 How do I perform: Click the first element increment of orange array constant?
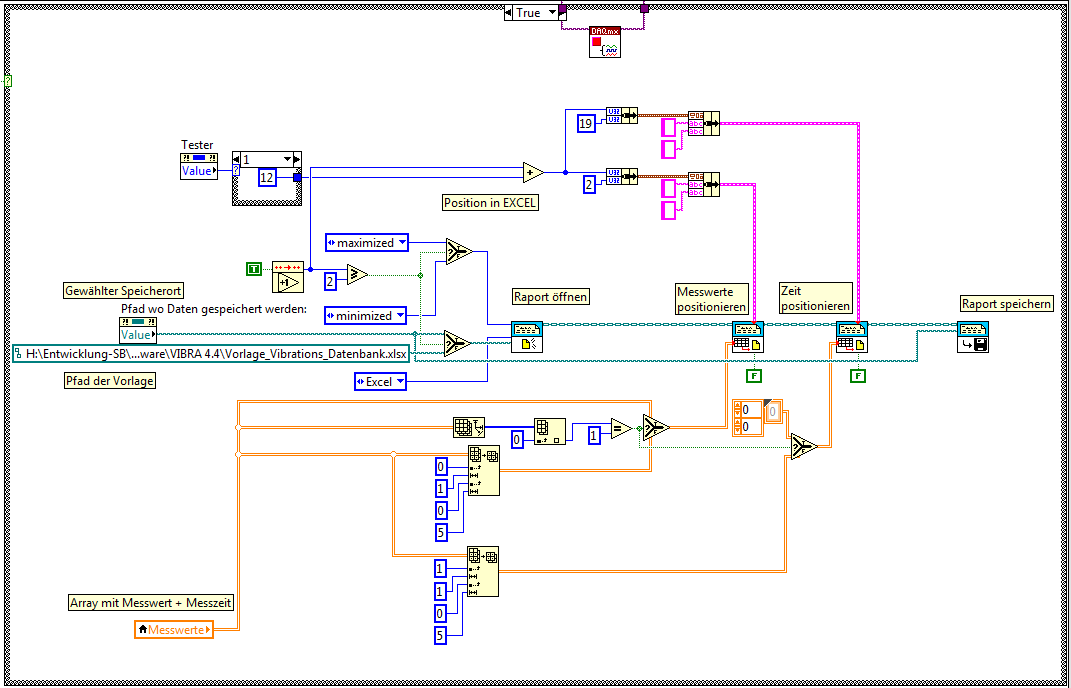coord(737,407)
